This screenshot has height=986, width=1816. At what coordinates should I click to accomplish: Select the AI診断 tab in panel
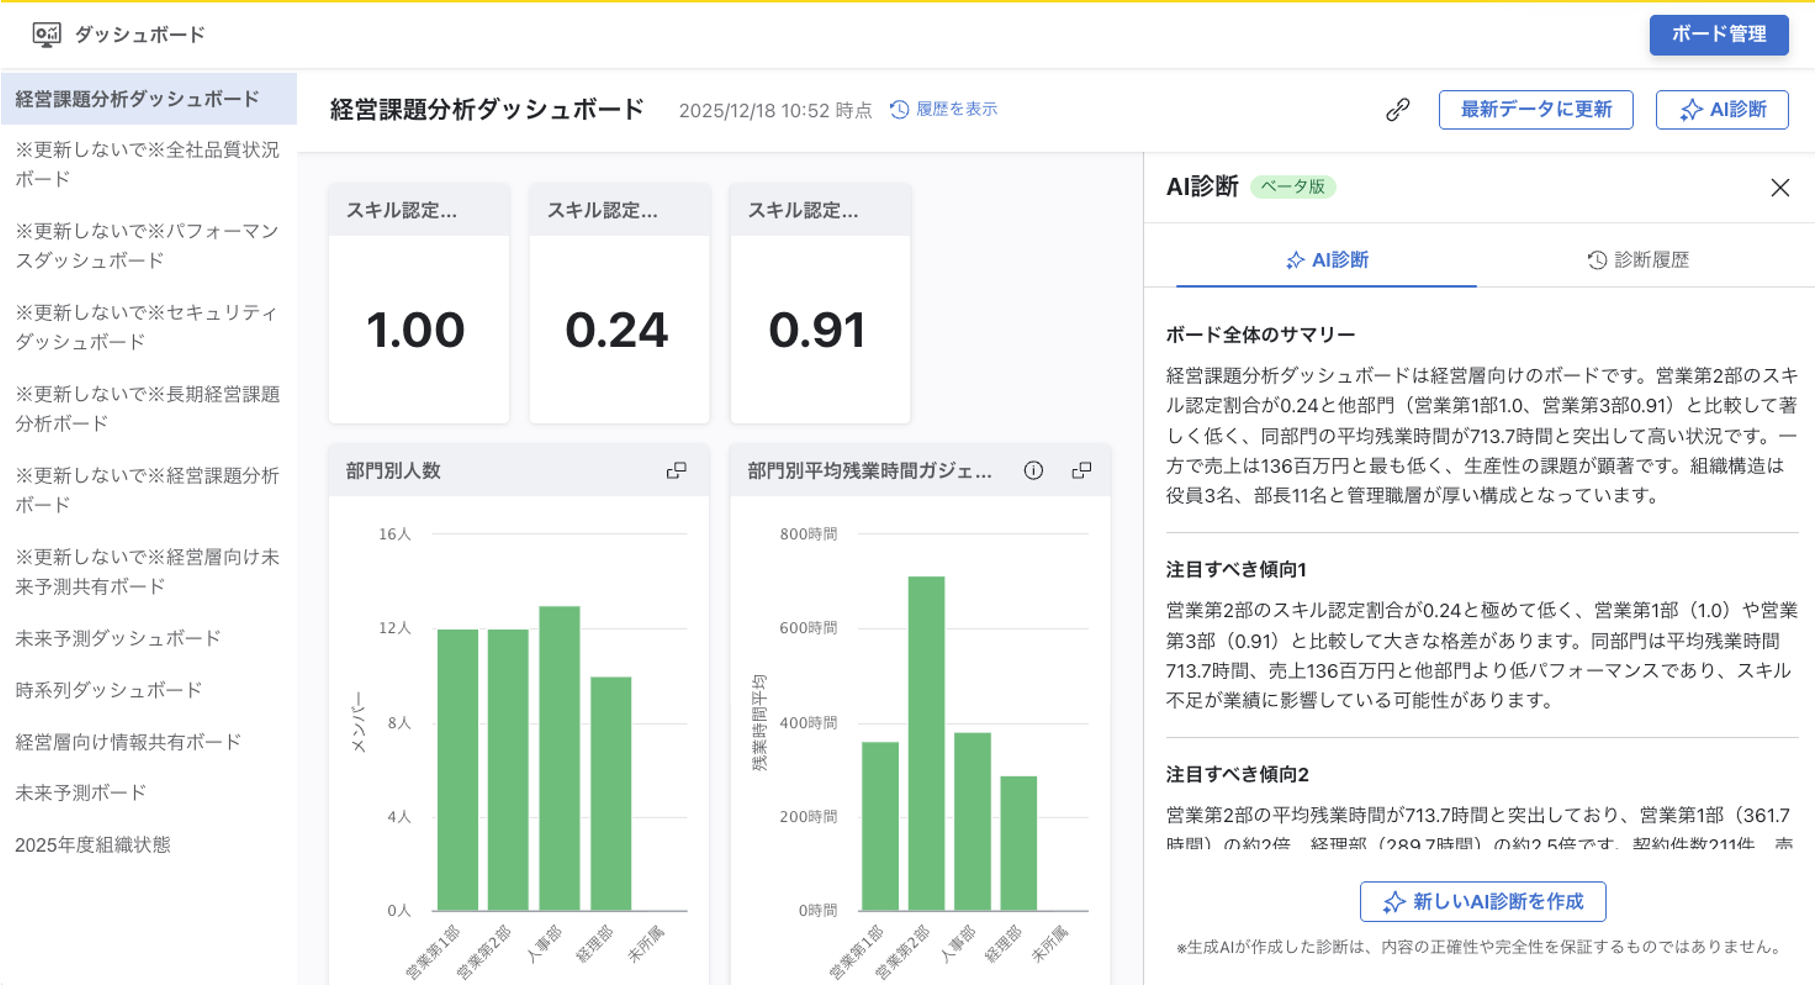1326,260
